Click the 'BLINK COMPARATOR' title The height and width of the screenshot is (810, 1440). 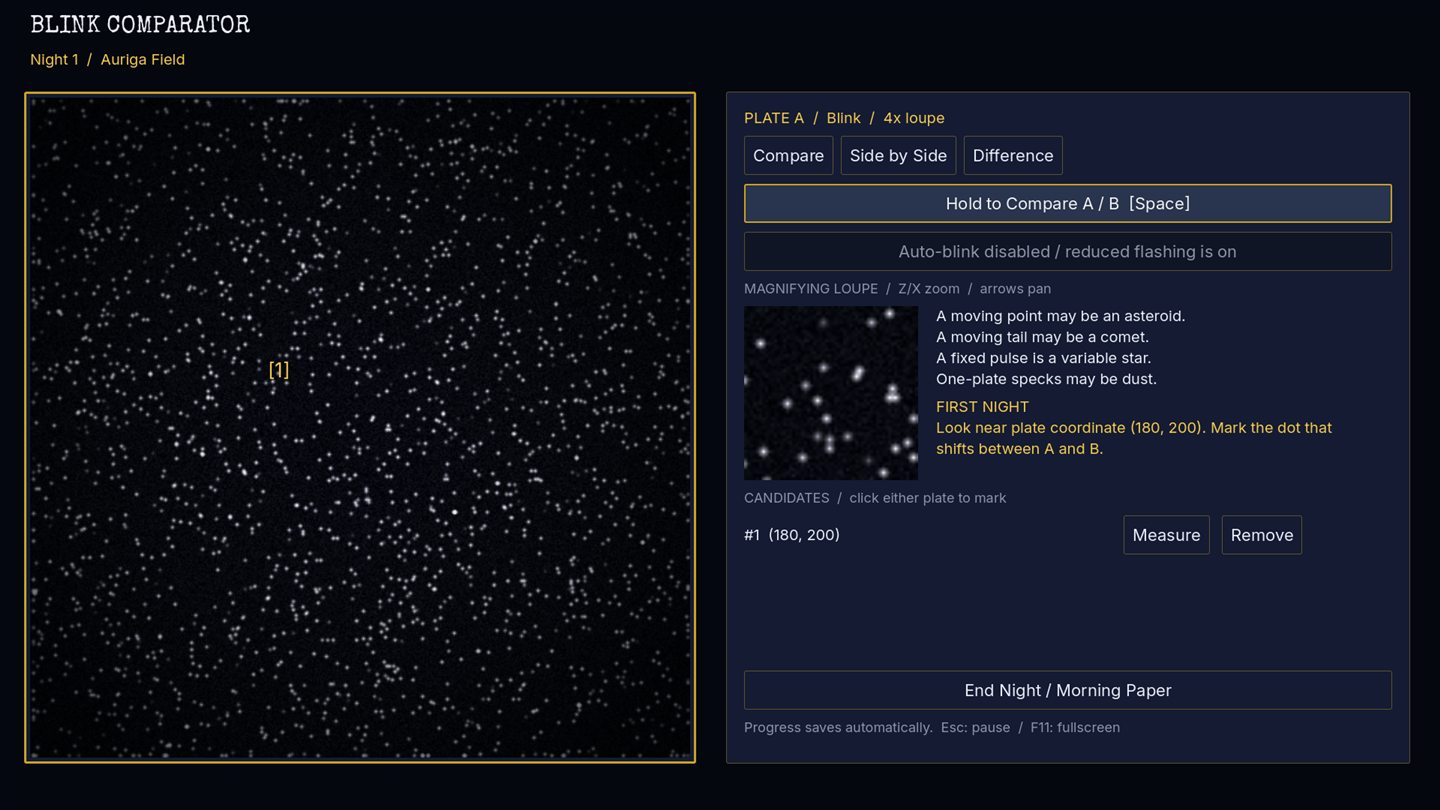[140, 25]
